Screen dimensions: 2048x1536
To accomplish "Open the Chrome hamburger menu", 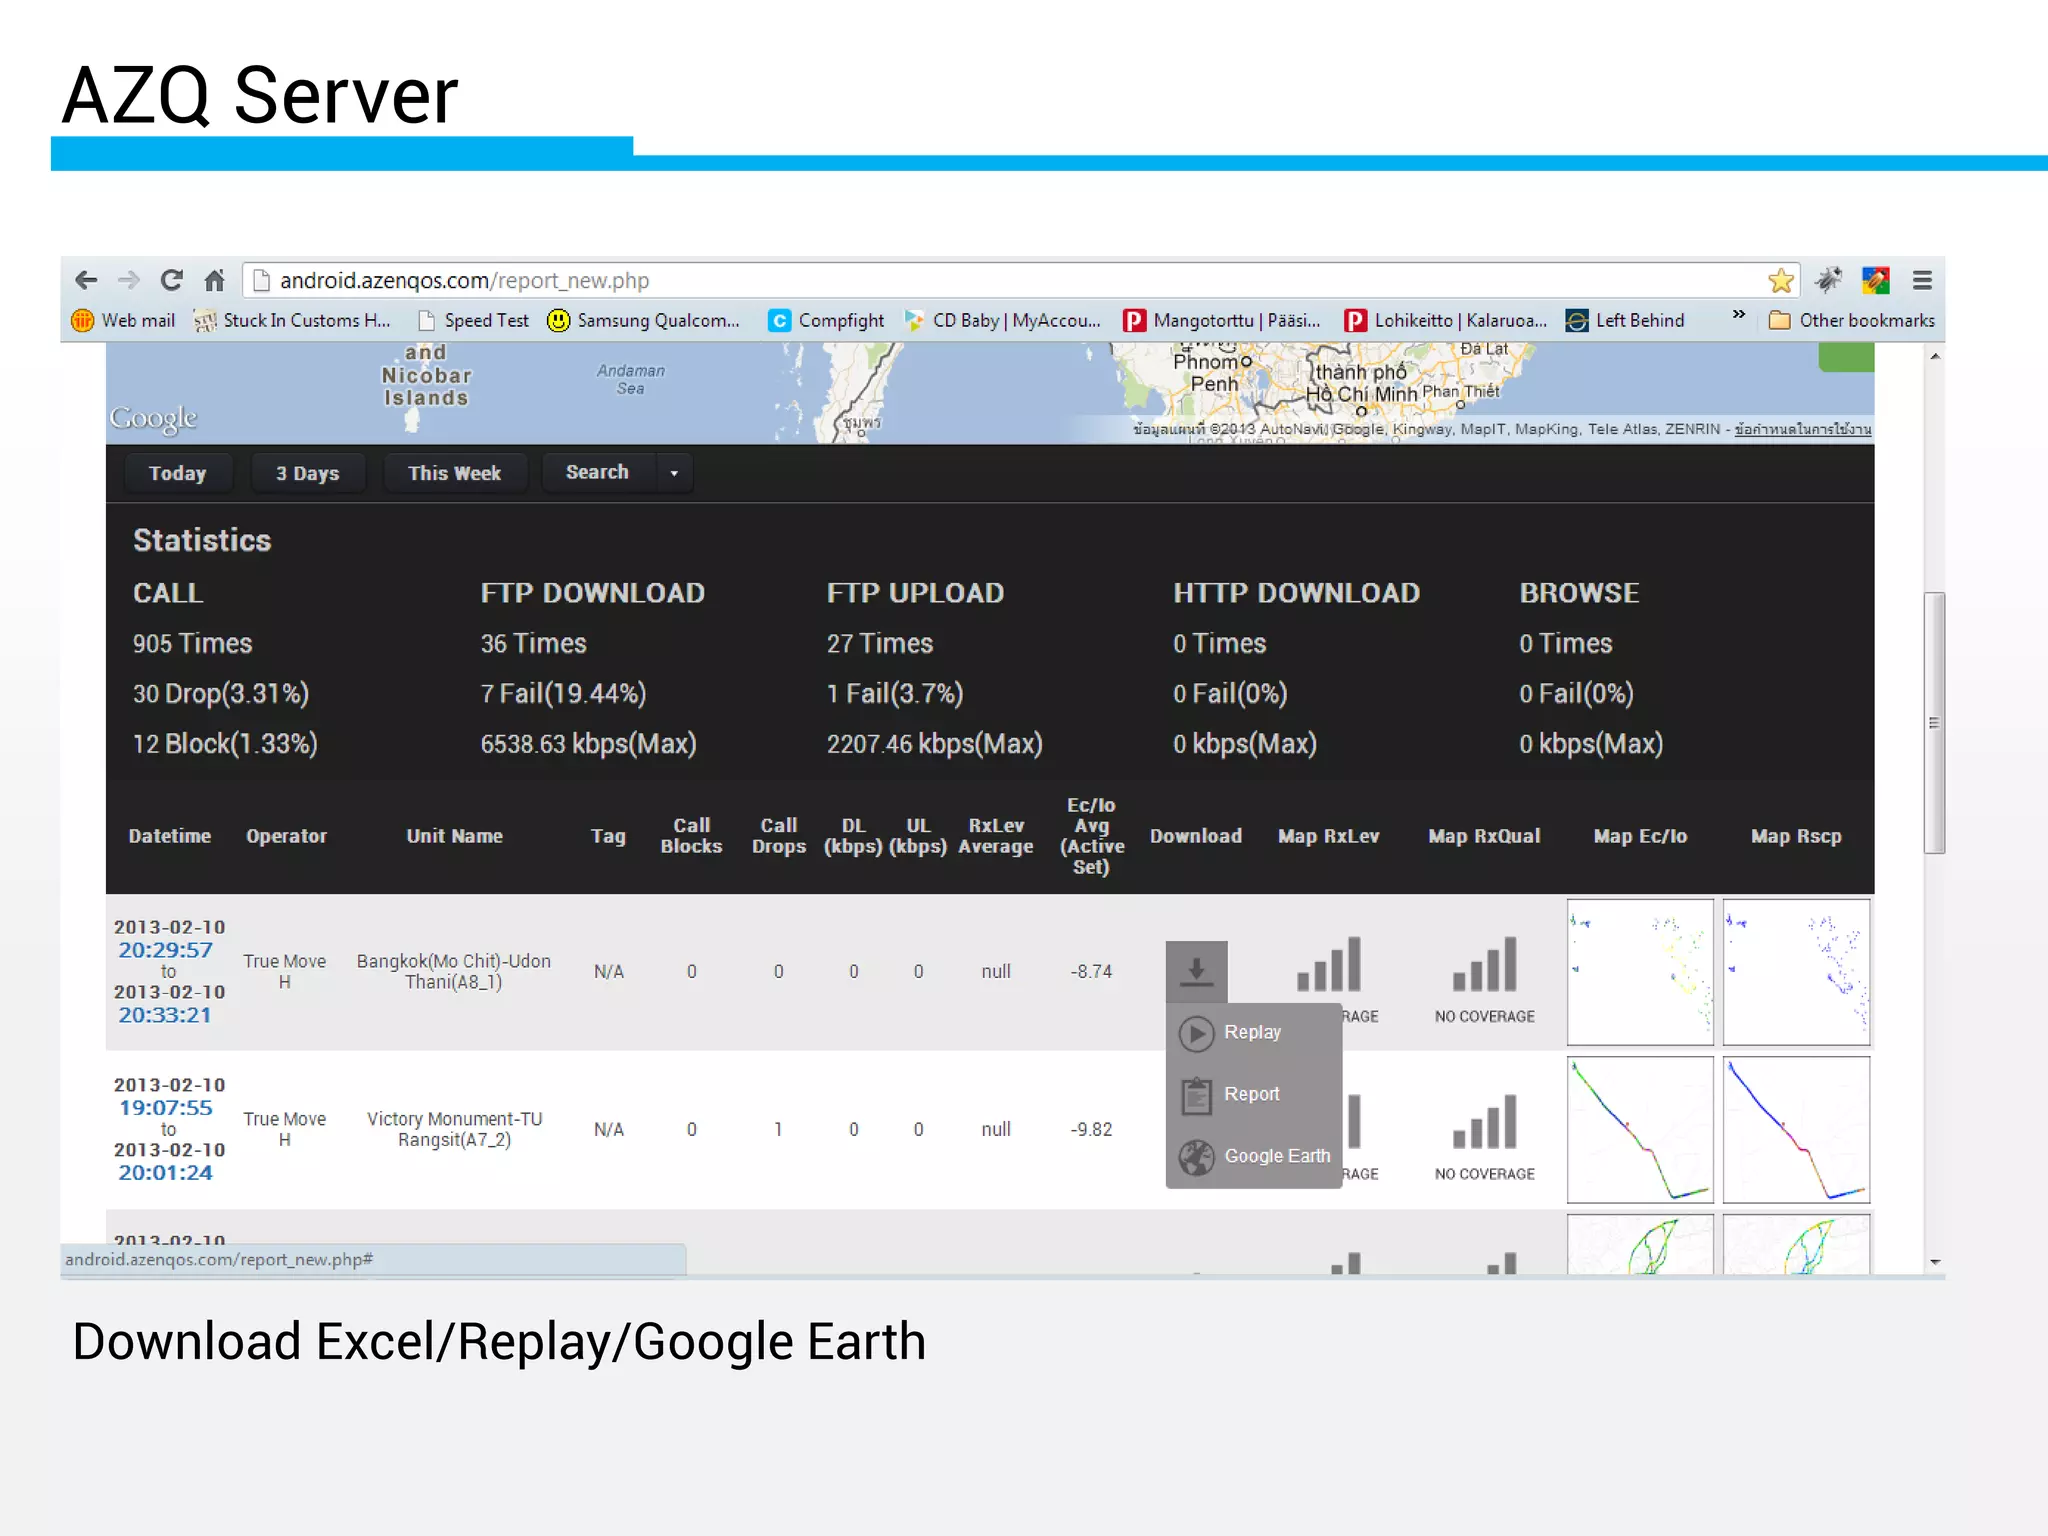I will 1922,280.
